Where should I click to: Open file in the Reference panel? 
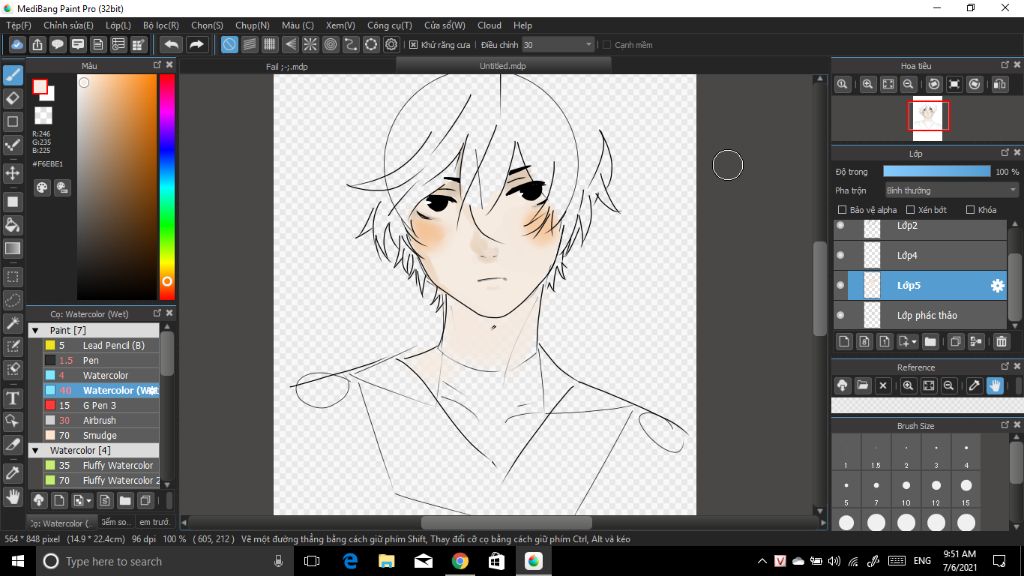[x=863, y=386]
